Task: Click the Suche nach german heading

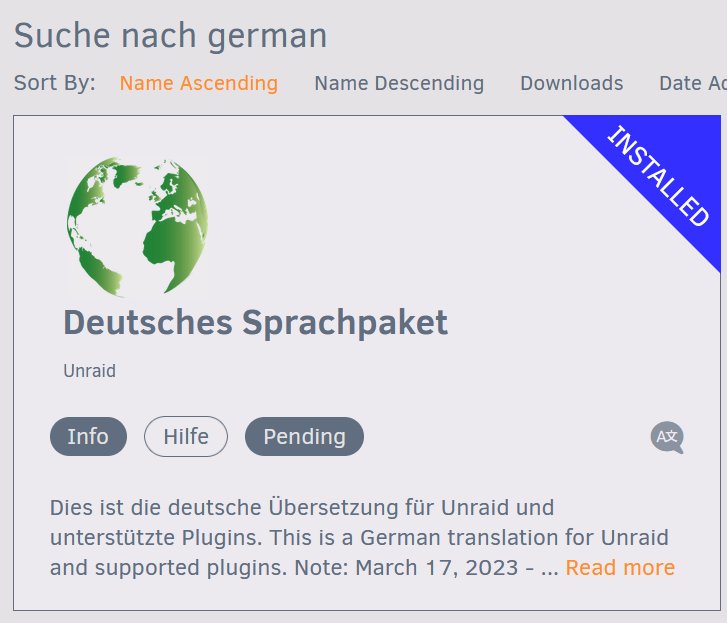Action: coord(171,36)
